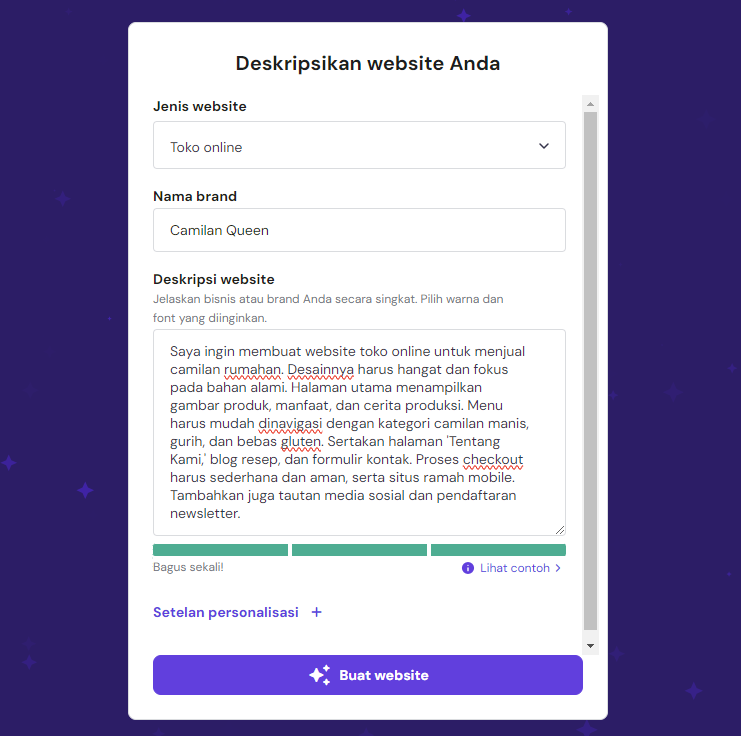Click the scrollbar up arrow
The width and height of the screenshot is (741, 736).
pyautogui.click(x=590, y=103)
